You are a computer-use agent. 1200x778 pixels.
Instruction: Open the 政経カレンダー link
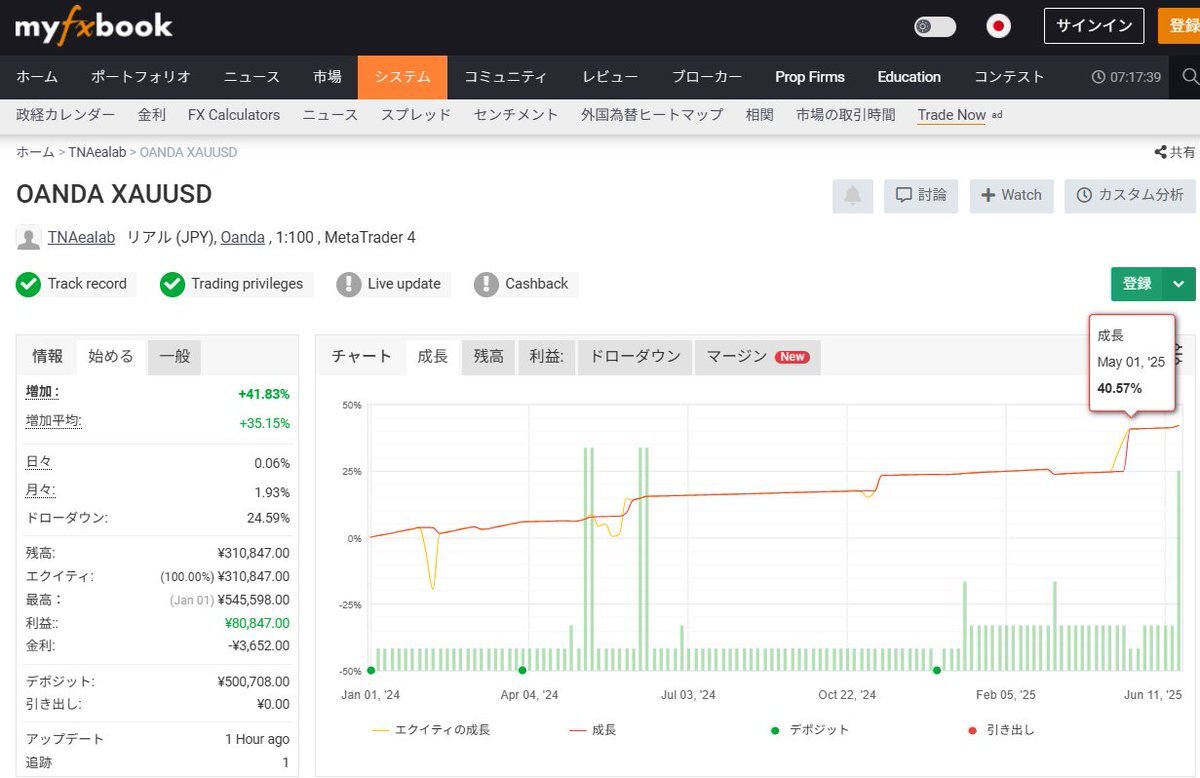coord(66,115)
